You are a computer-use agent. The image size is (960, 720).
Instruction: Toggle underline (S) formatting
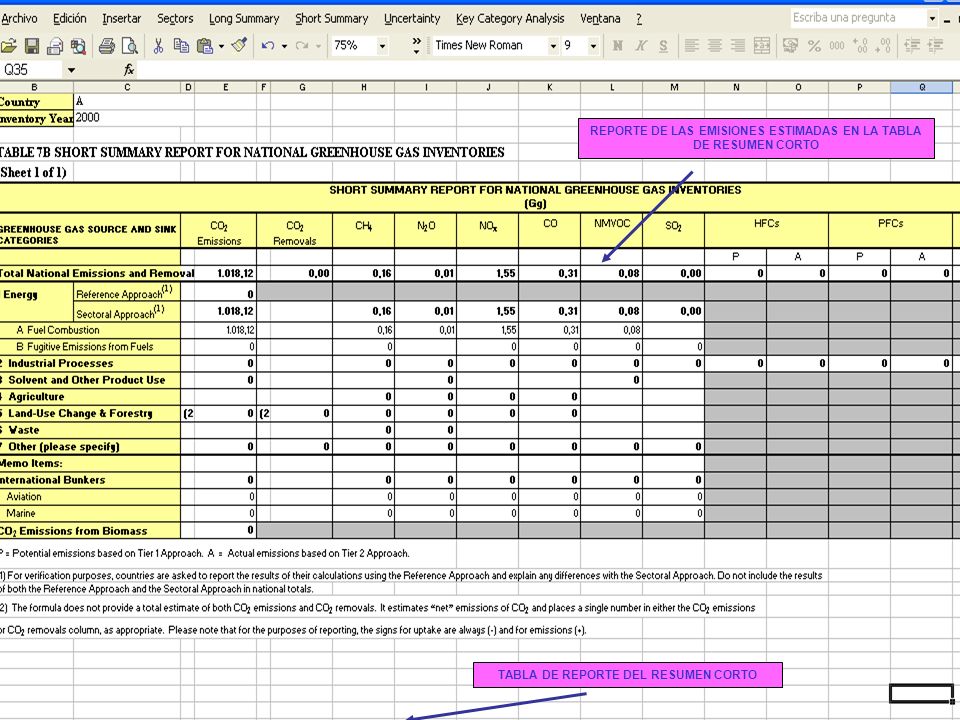point(664,45)
